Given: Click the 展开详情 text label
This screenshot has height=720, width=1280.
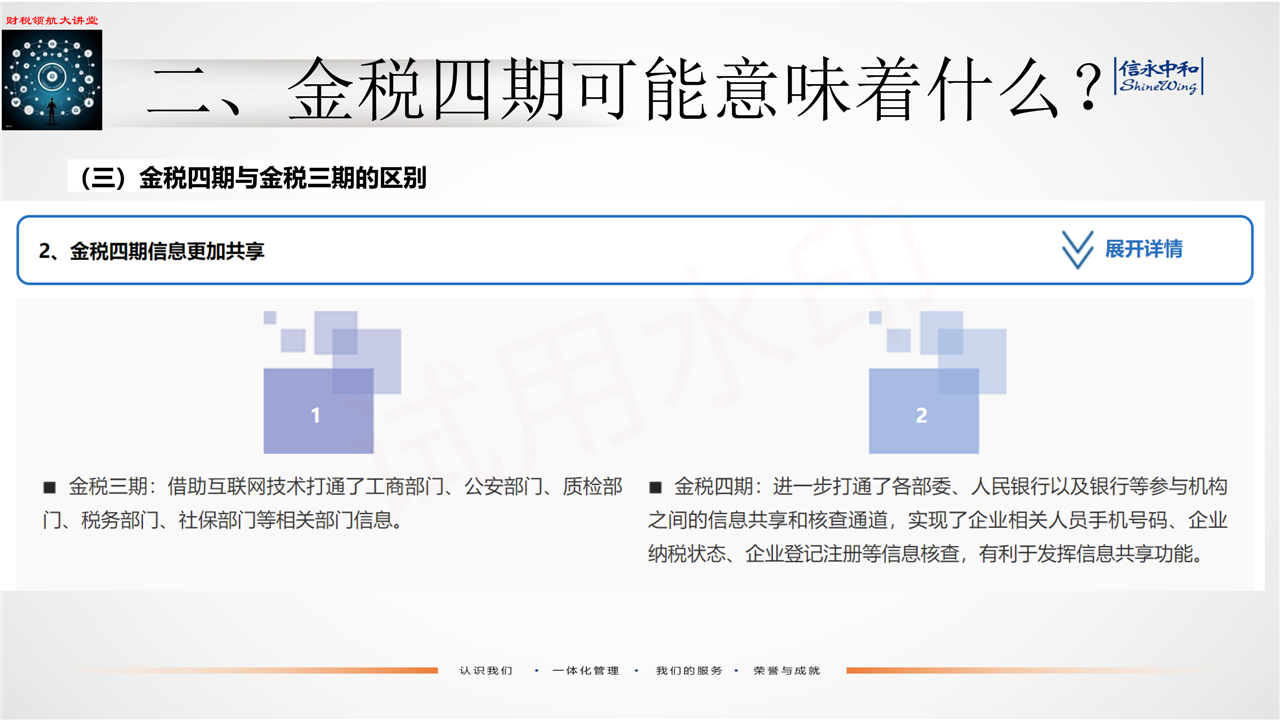Looking at the screenshot, I should [1143, 250].
